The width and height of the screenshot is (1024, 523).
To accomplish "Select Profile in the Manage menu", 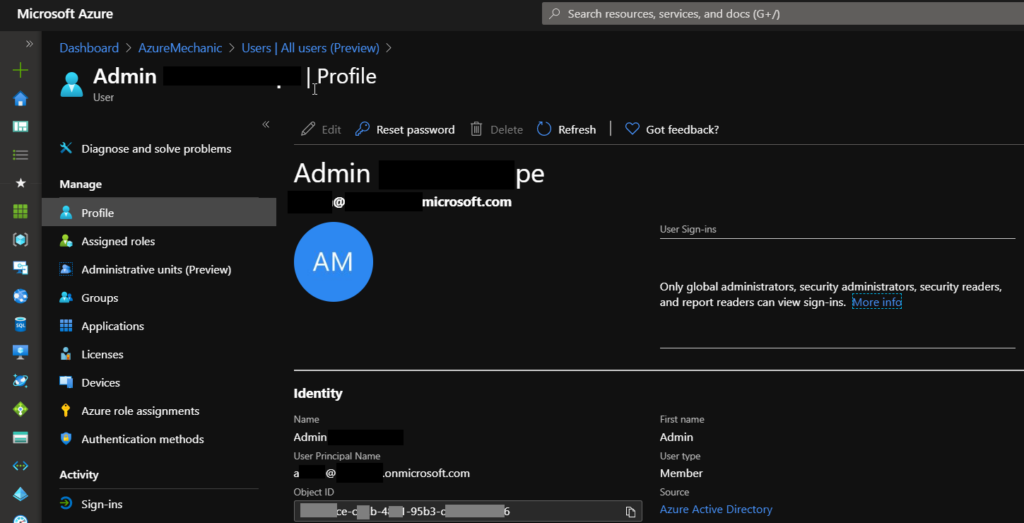I will 159,212.
